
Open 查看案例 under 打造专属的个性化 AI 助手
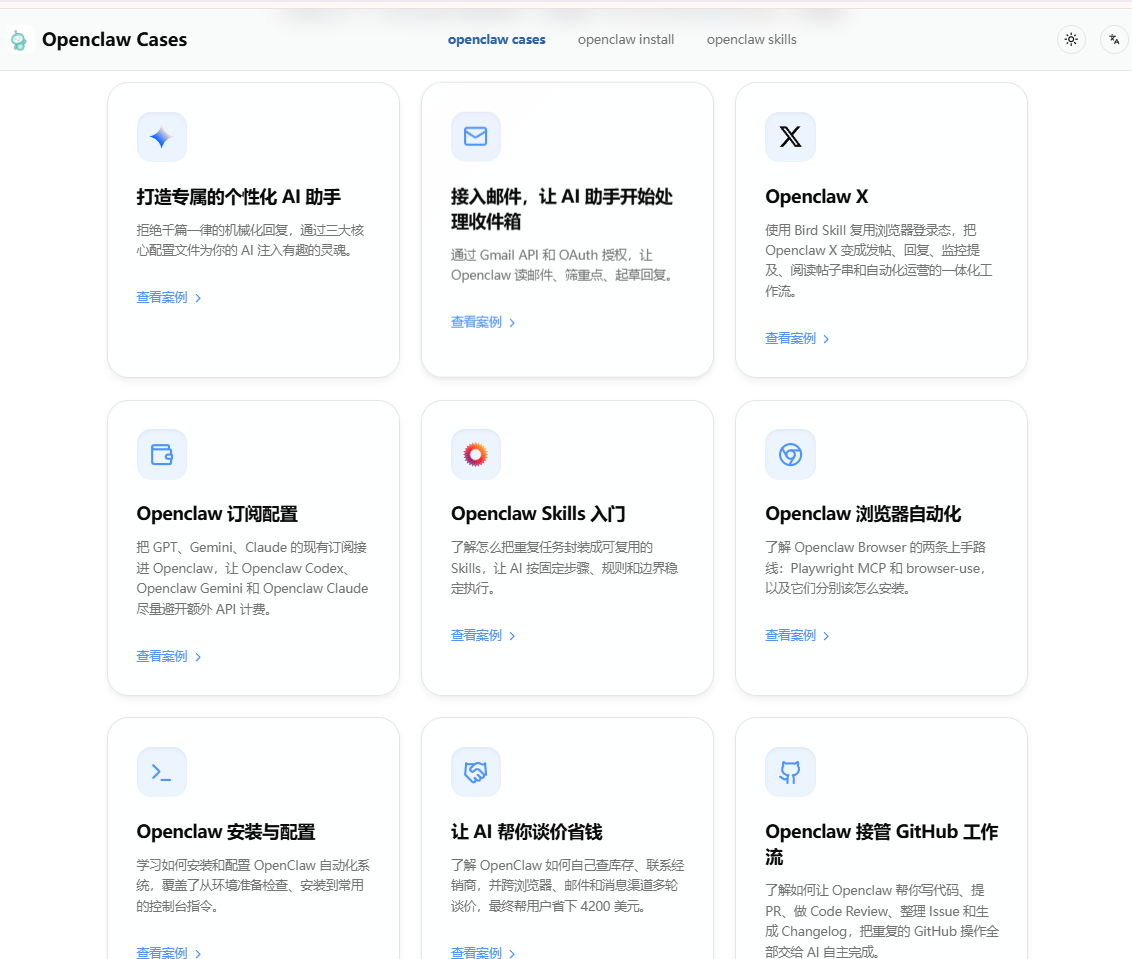coord(162,298)
